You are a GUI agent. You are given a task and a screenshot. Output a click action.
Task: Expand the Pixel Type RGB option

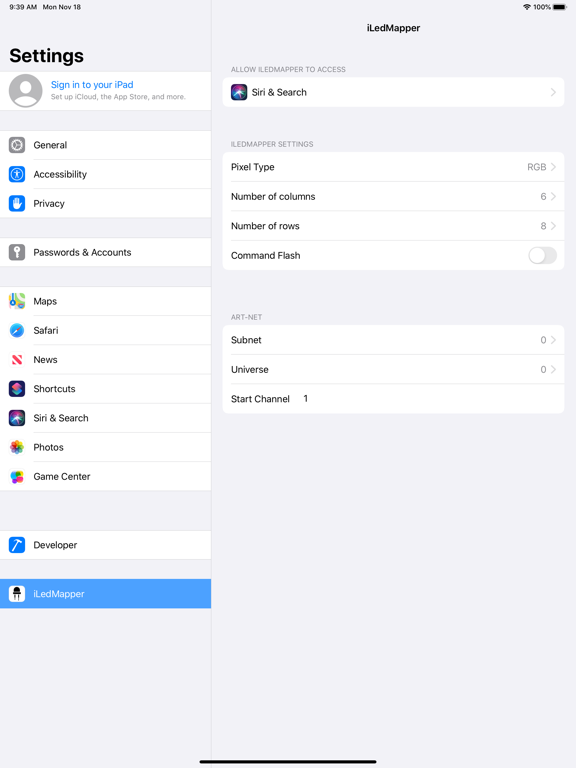point(393,167)
